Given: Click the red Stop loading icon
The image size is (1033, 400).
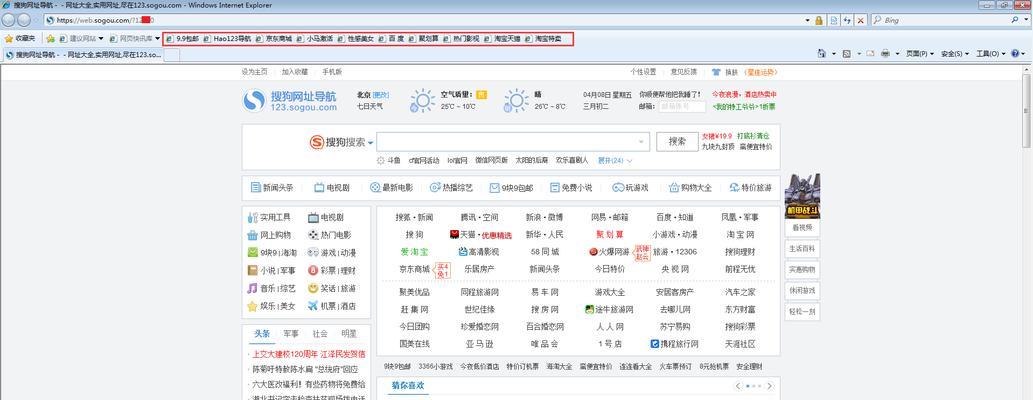Looking at the screenshot, I should pos(860,20).
